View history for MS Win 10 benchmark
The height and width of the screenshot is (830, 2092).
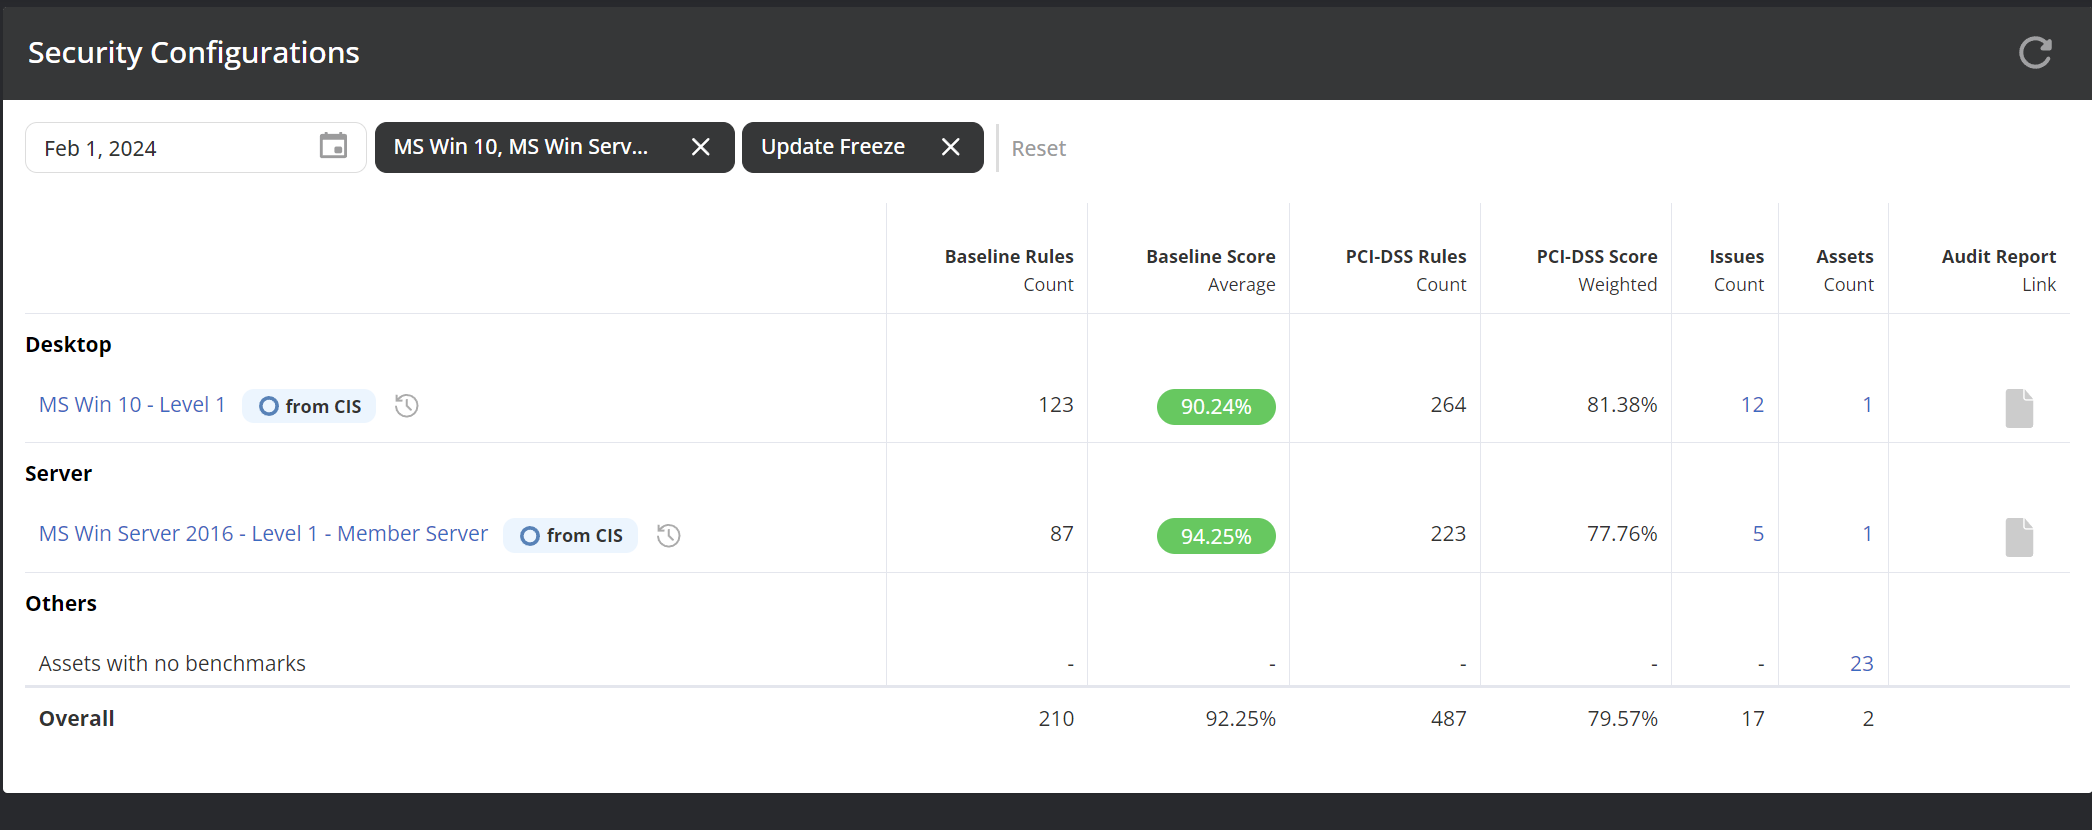(406, 406)
